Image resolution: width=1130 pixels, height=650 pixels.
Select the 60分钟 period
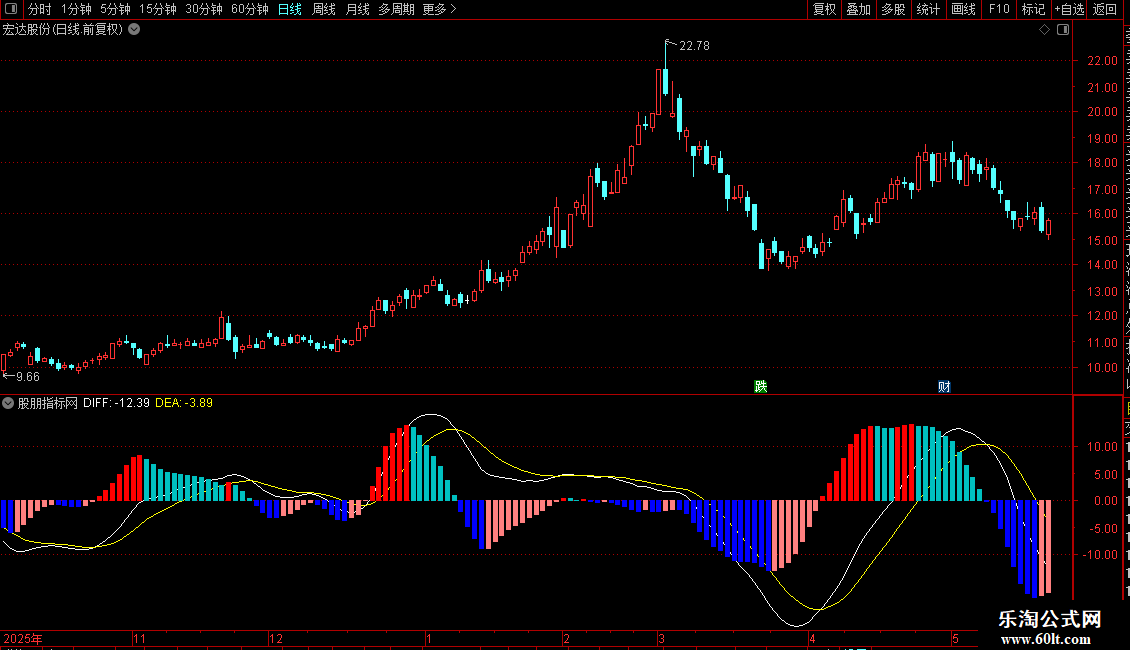[x=250, y=9]
